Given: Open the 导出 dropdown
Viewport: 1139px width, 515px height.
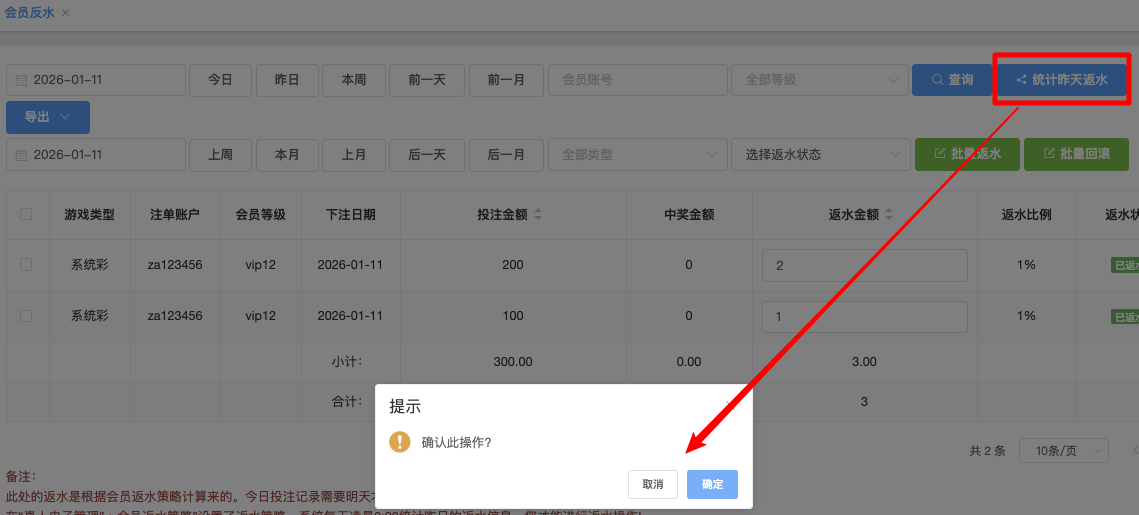Looking at the screenshot, I should 47,117.
